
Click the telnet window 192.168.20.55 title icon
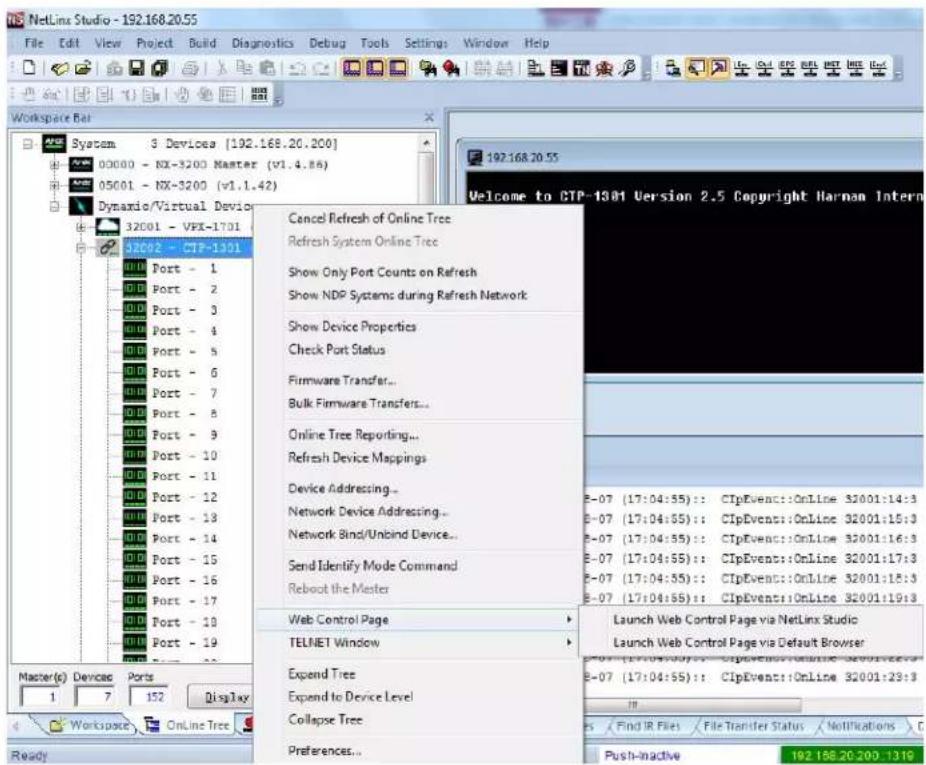(x=475, y=158)
